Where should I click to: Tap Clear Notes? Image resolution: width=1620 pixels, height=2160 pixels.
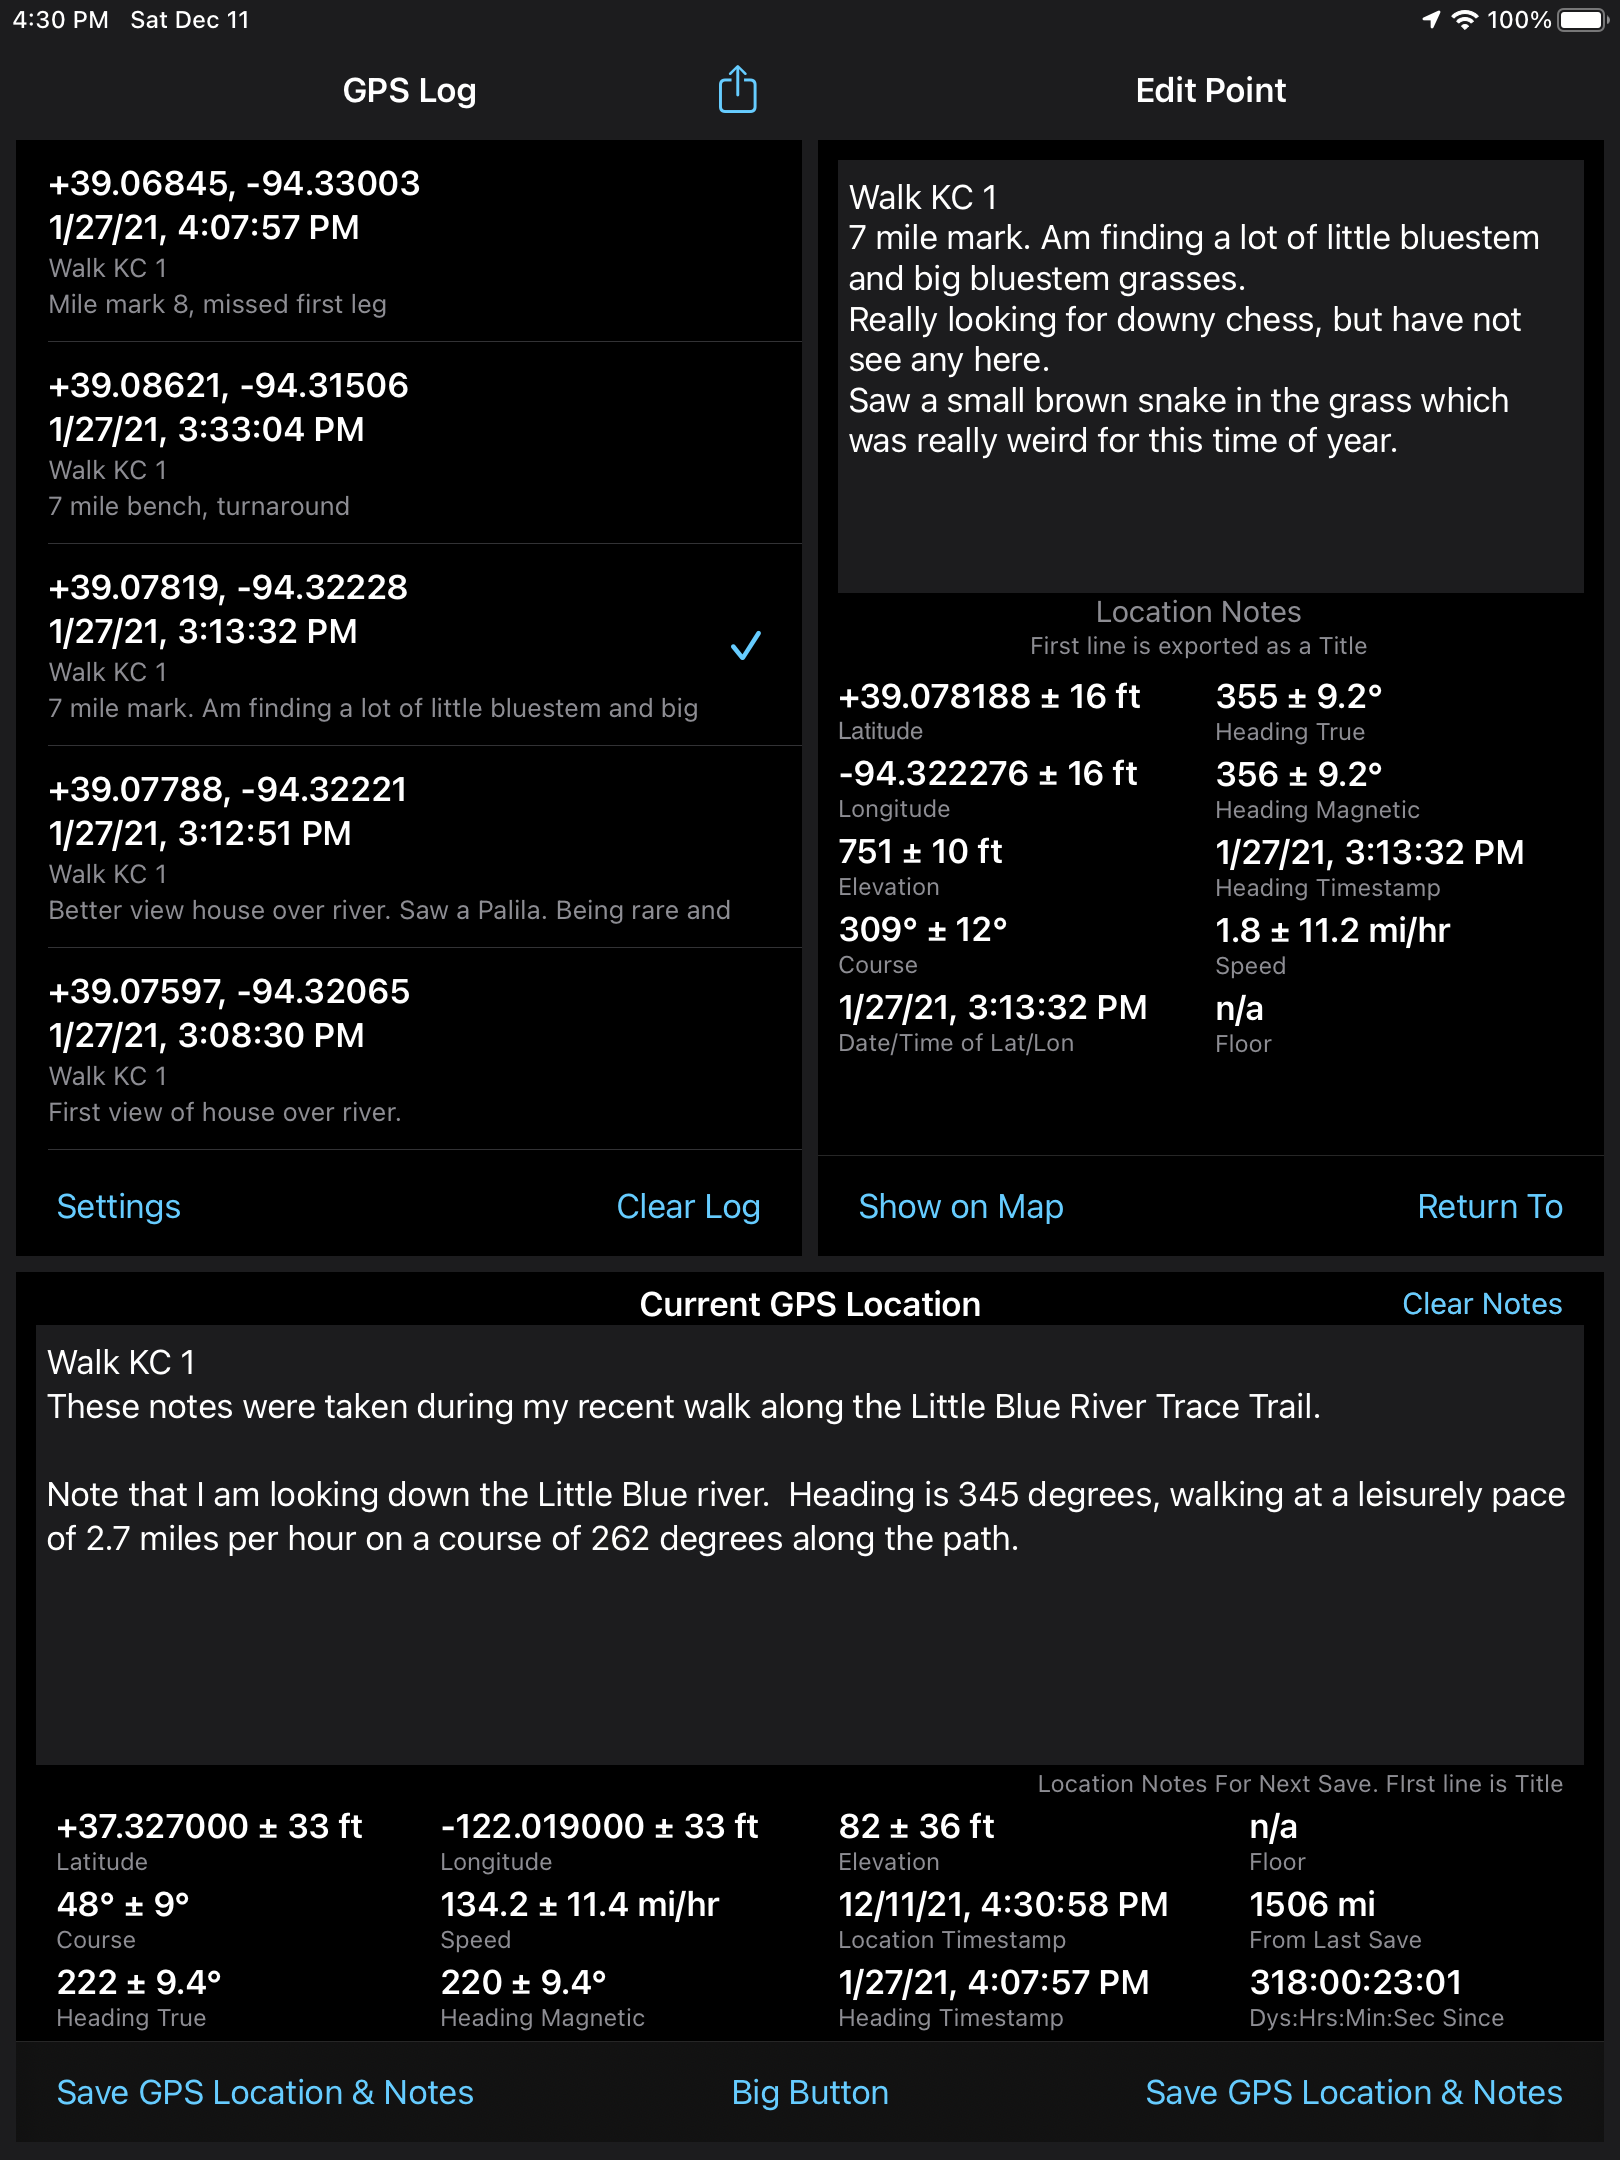[1482, 1303]
